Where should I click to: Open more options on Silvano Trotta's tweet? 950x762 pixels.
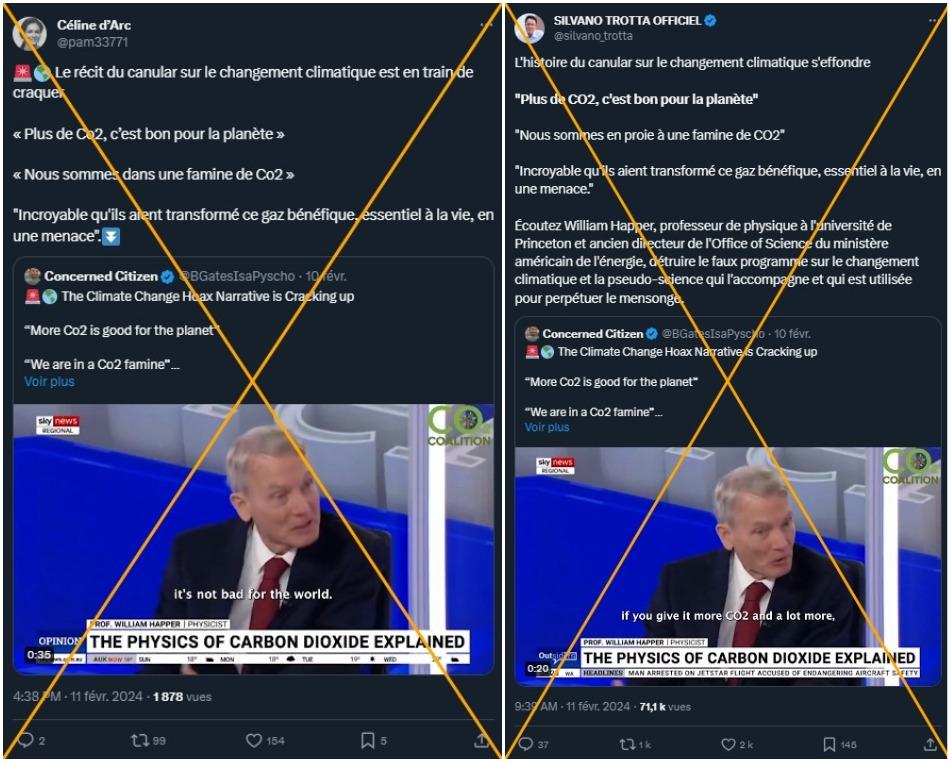[x=935, y=21]
